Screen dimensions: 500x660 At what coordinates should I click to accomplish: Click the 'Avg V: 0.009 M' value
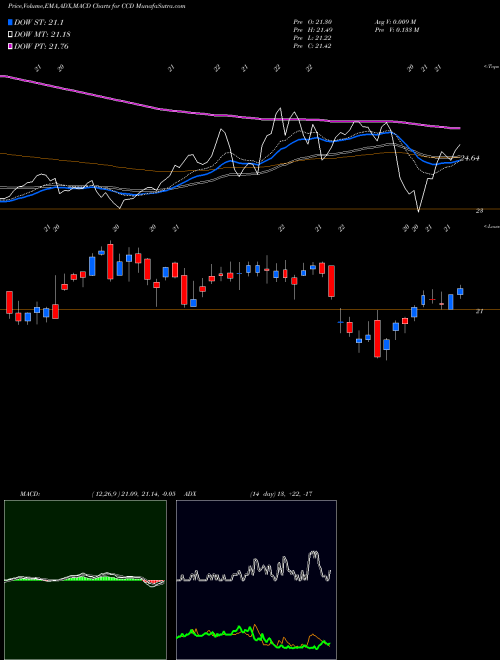(395, 22)
